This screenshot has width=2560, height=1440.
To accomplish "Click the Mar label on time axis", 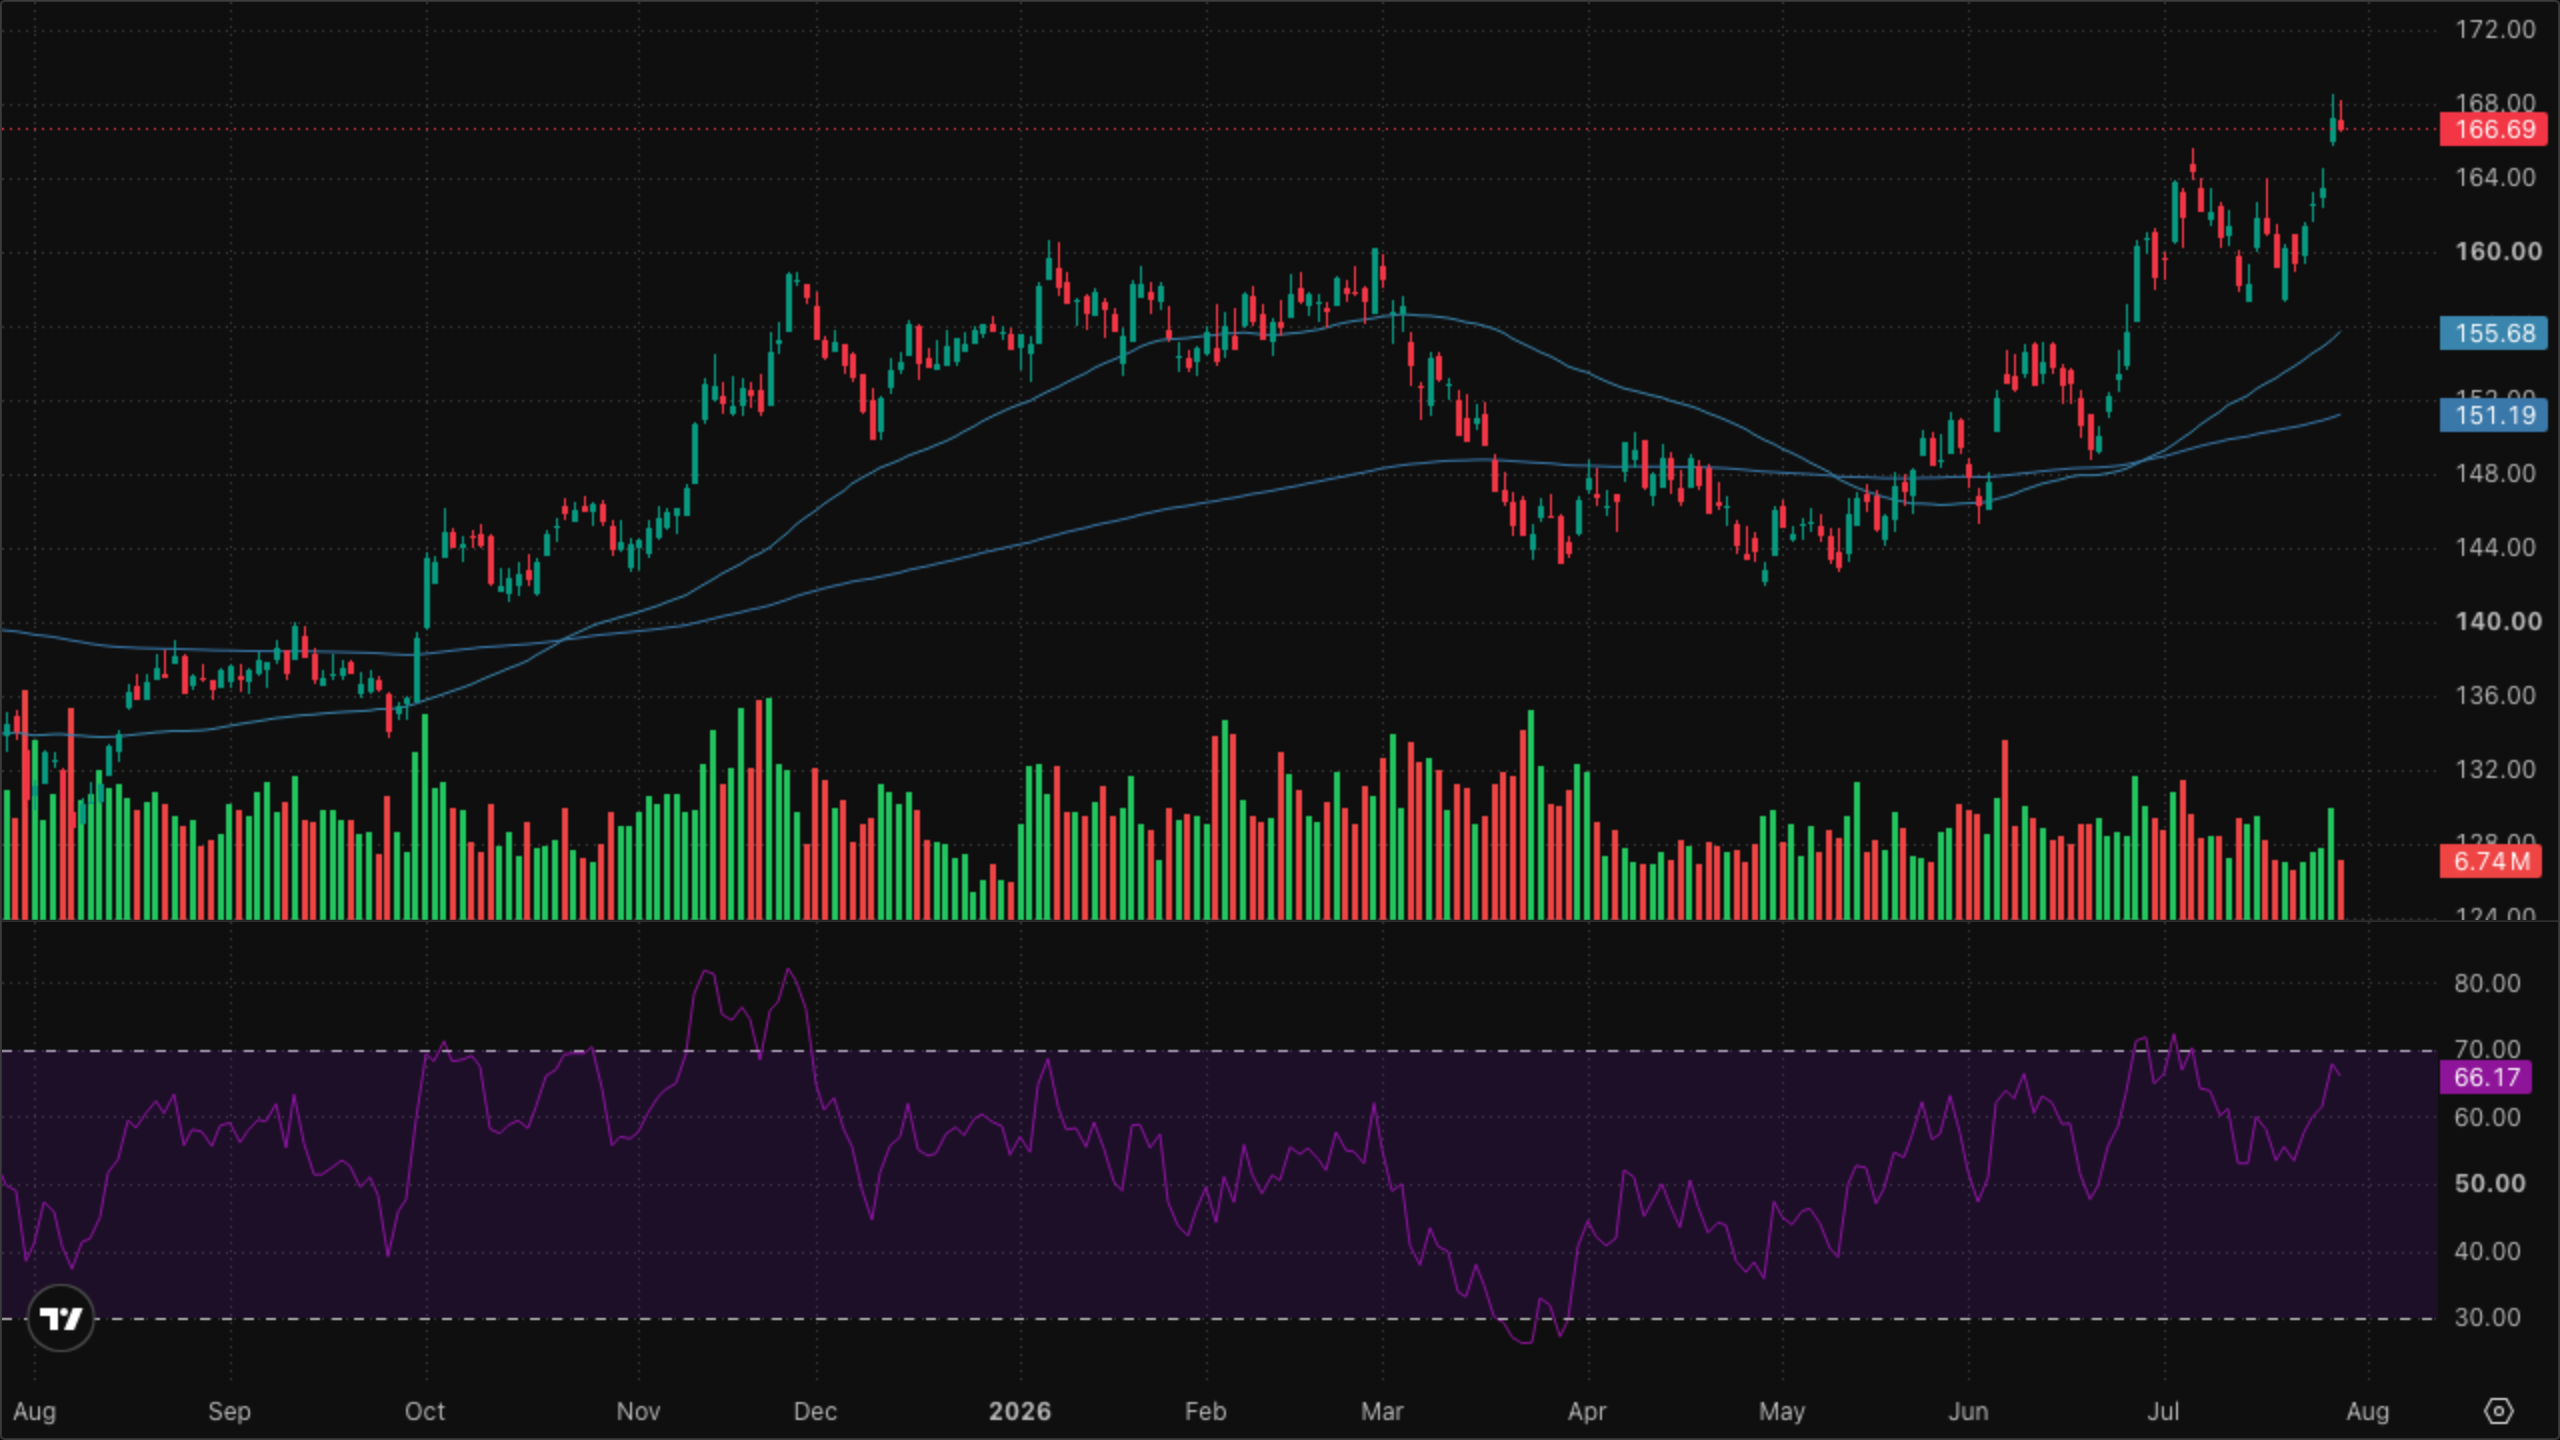I will click(1382, 1411).
